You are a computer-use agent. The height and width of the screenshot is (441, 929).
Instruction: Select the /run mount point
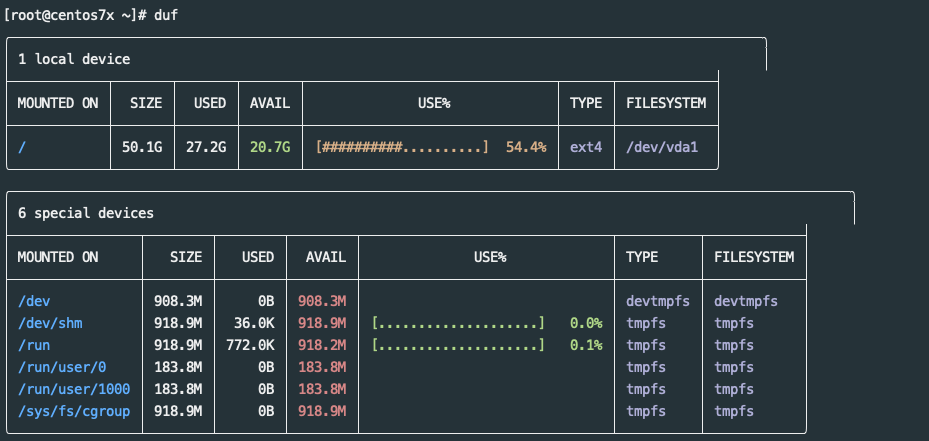(34, 345)
